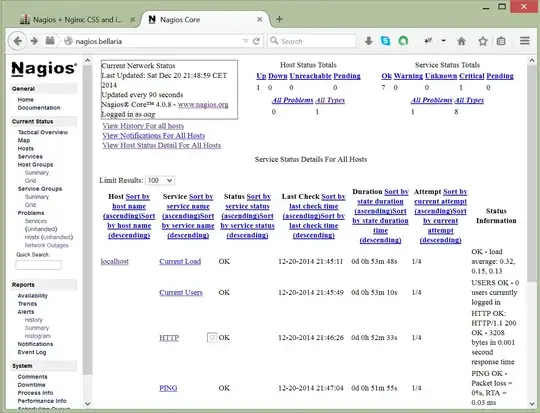Viewport: 540px width, 413px height.
Task: Click the sidebar scroll down arrow
Action: (87, 403)
